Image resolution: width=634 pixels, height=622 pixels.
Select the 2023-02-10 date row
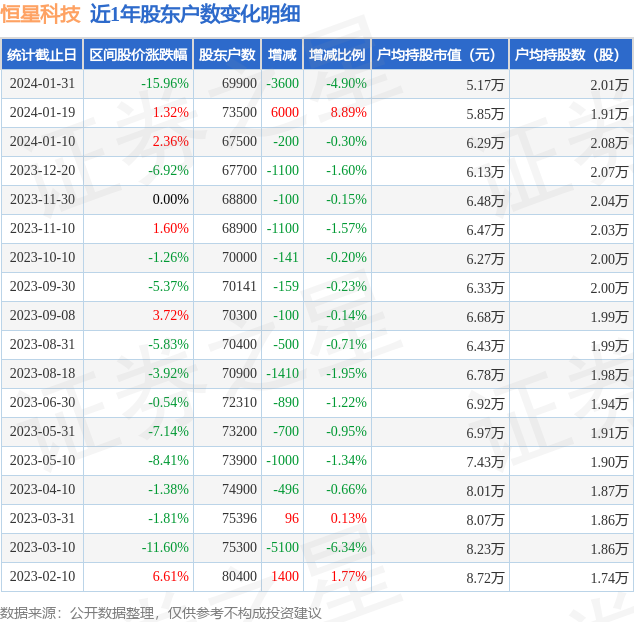click(42, 577)
